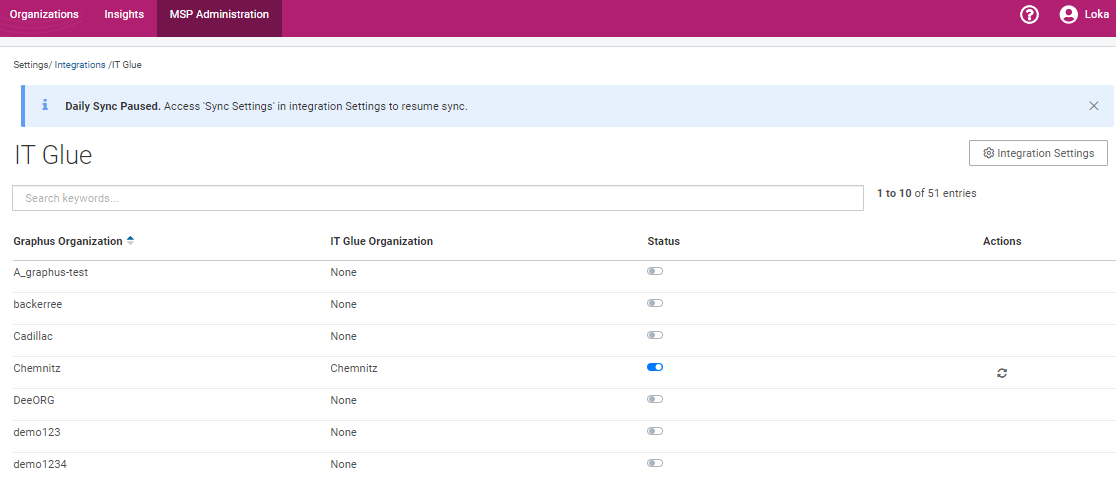Dismiss the Daily Sync Paused banner
Screen dimensions: 1116x478
(x=1094, y=106)
